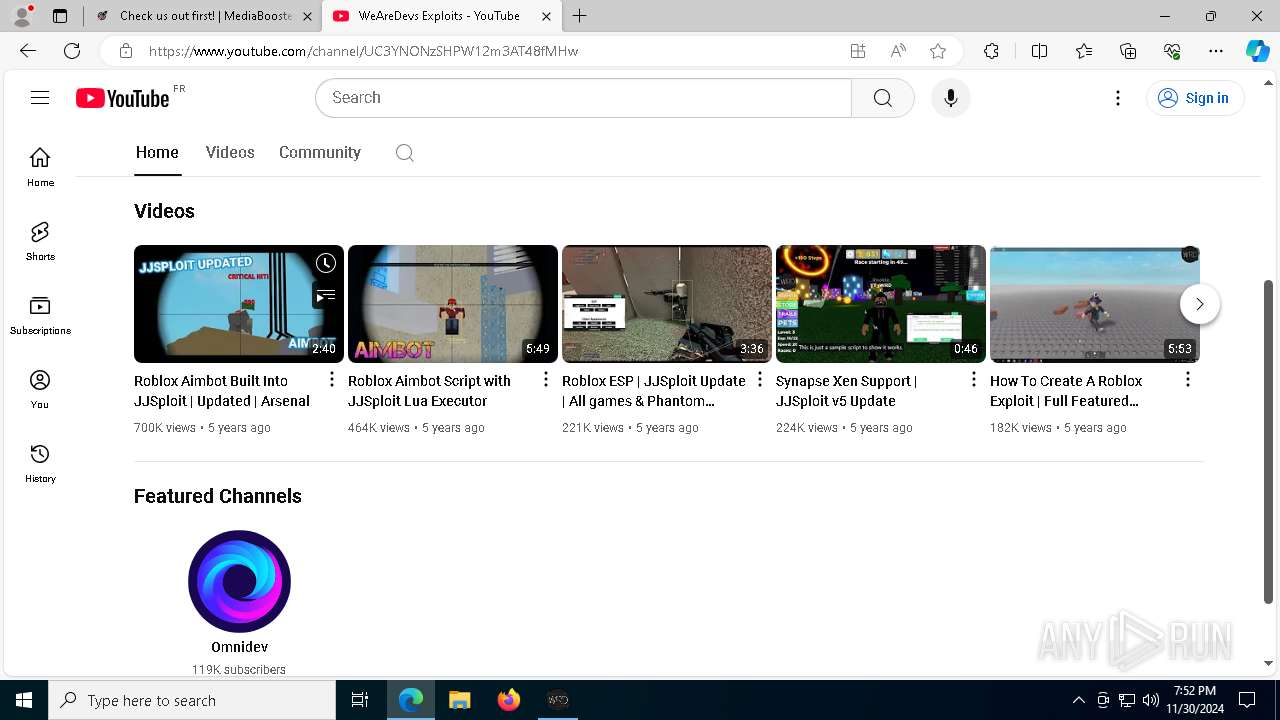Open the 5:53 Roblox Exploit thumbnail

[1095, 304]
